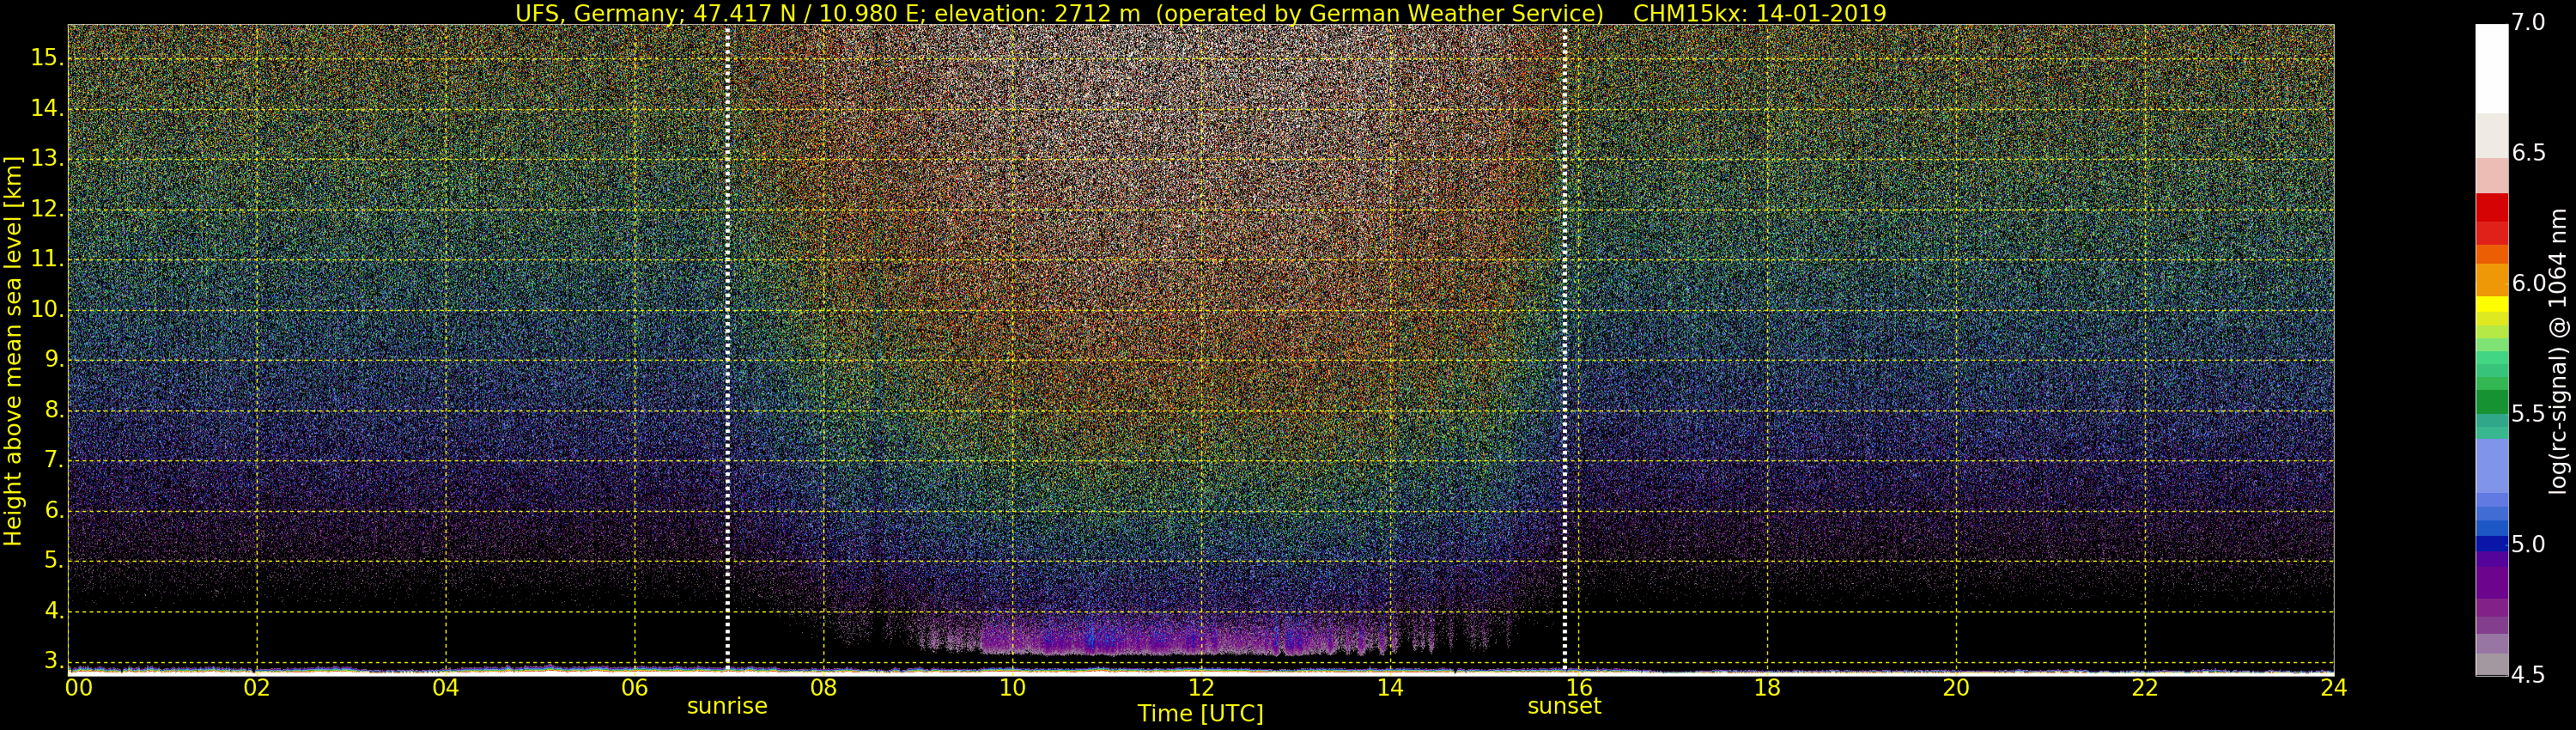Click the 'sunrise' label below the axis

coord(727,706)
